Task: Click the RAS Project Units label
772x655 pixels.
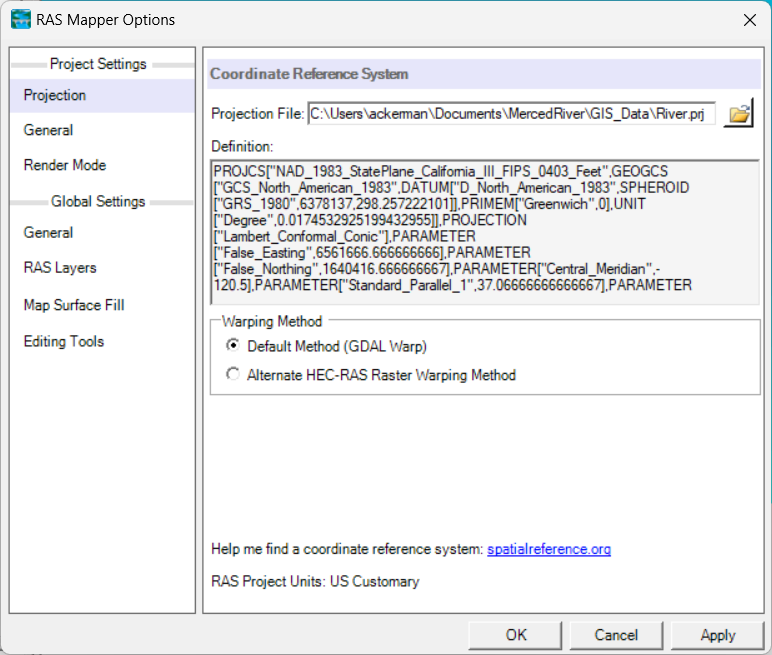Action: [x=315, y=582]
